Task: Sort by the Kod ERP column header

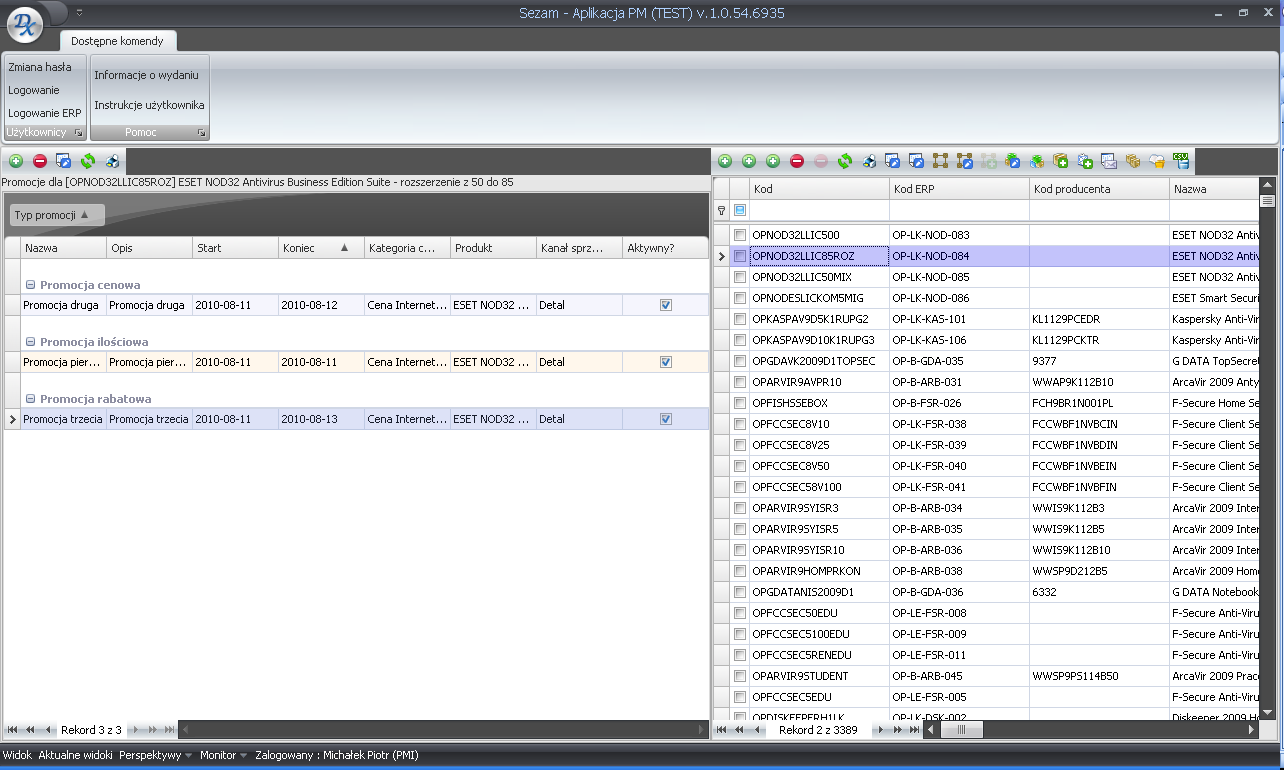Action: pyautogui.click(x=959, y=189)
